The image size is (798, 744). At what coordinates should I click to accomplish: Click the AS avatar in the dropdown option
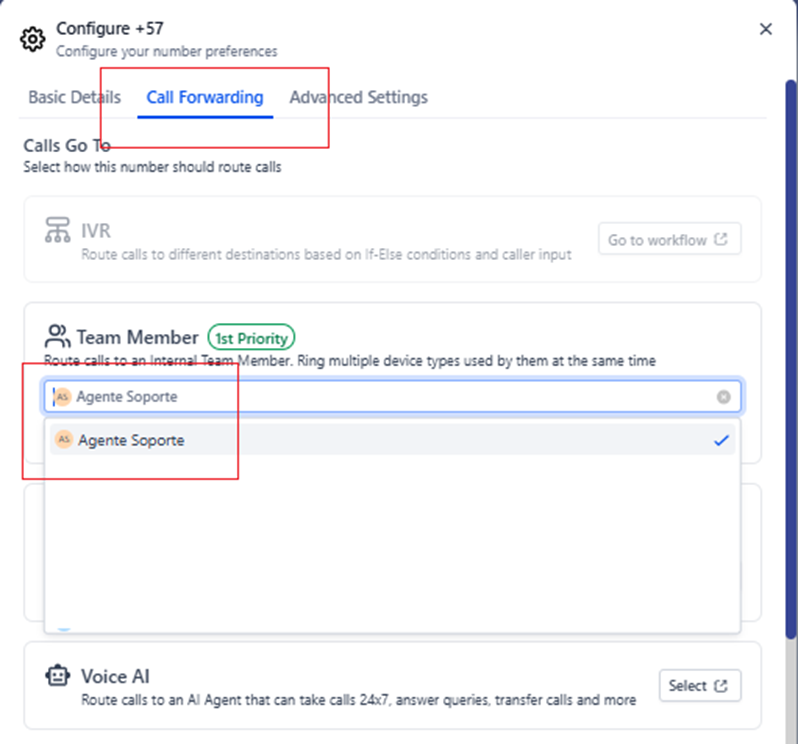pos(64,440)
